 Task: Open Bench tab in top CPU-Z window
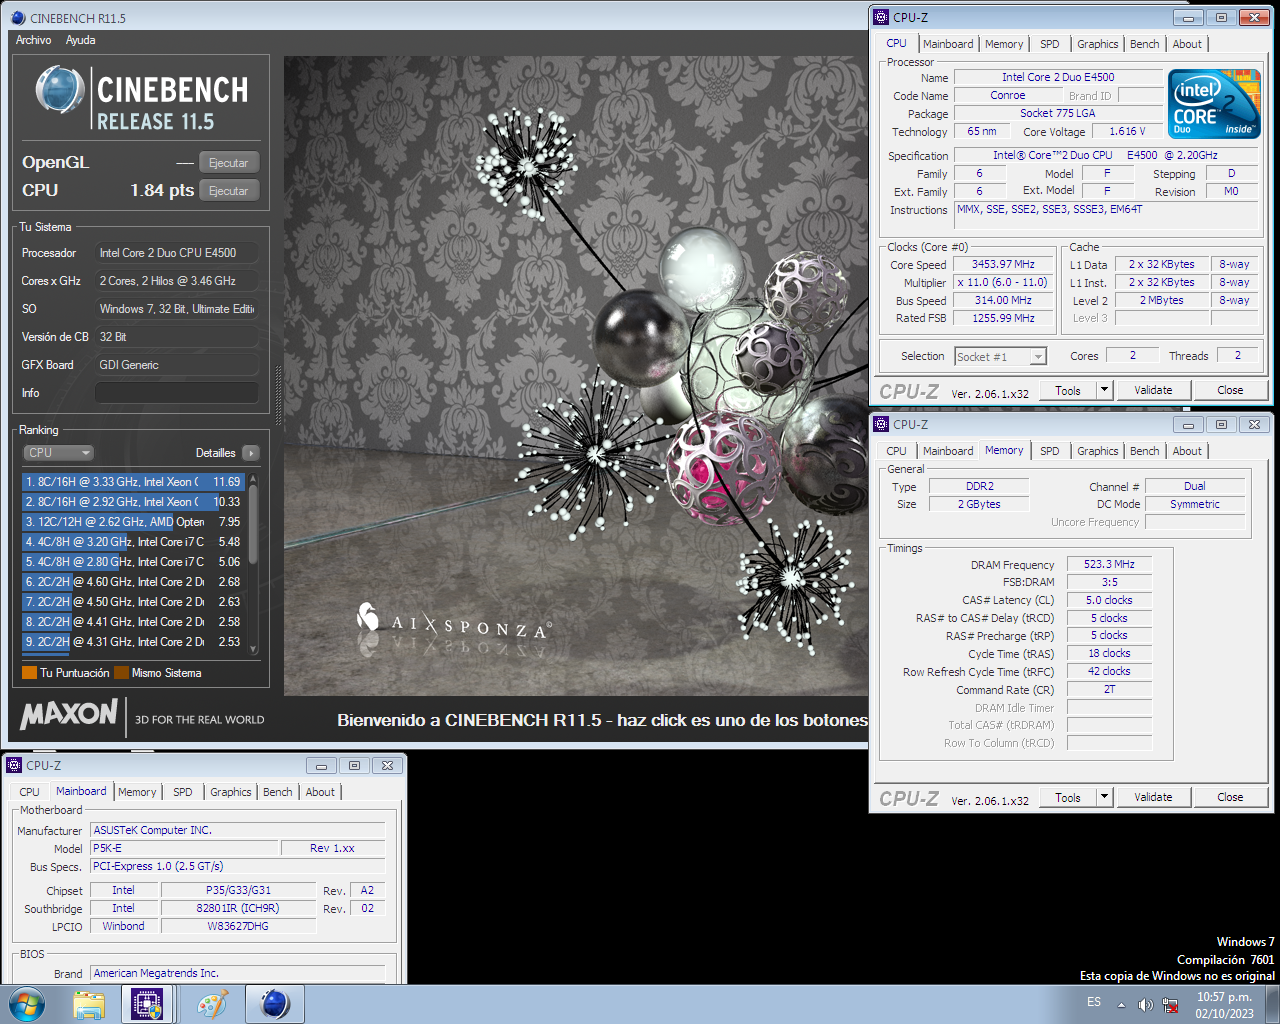(1145, 44)
